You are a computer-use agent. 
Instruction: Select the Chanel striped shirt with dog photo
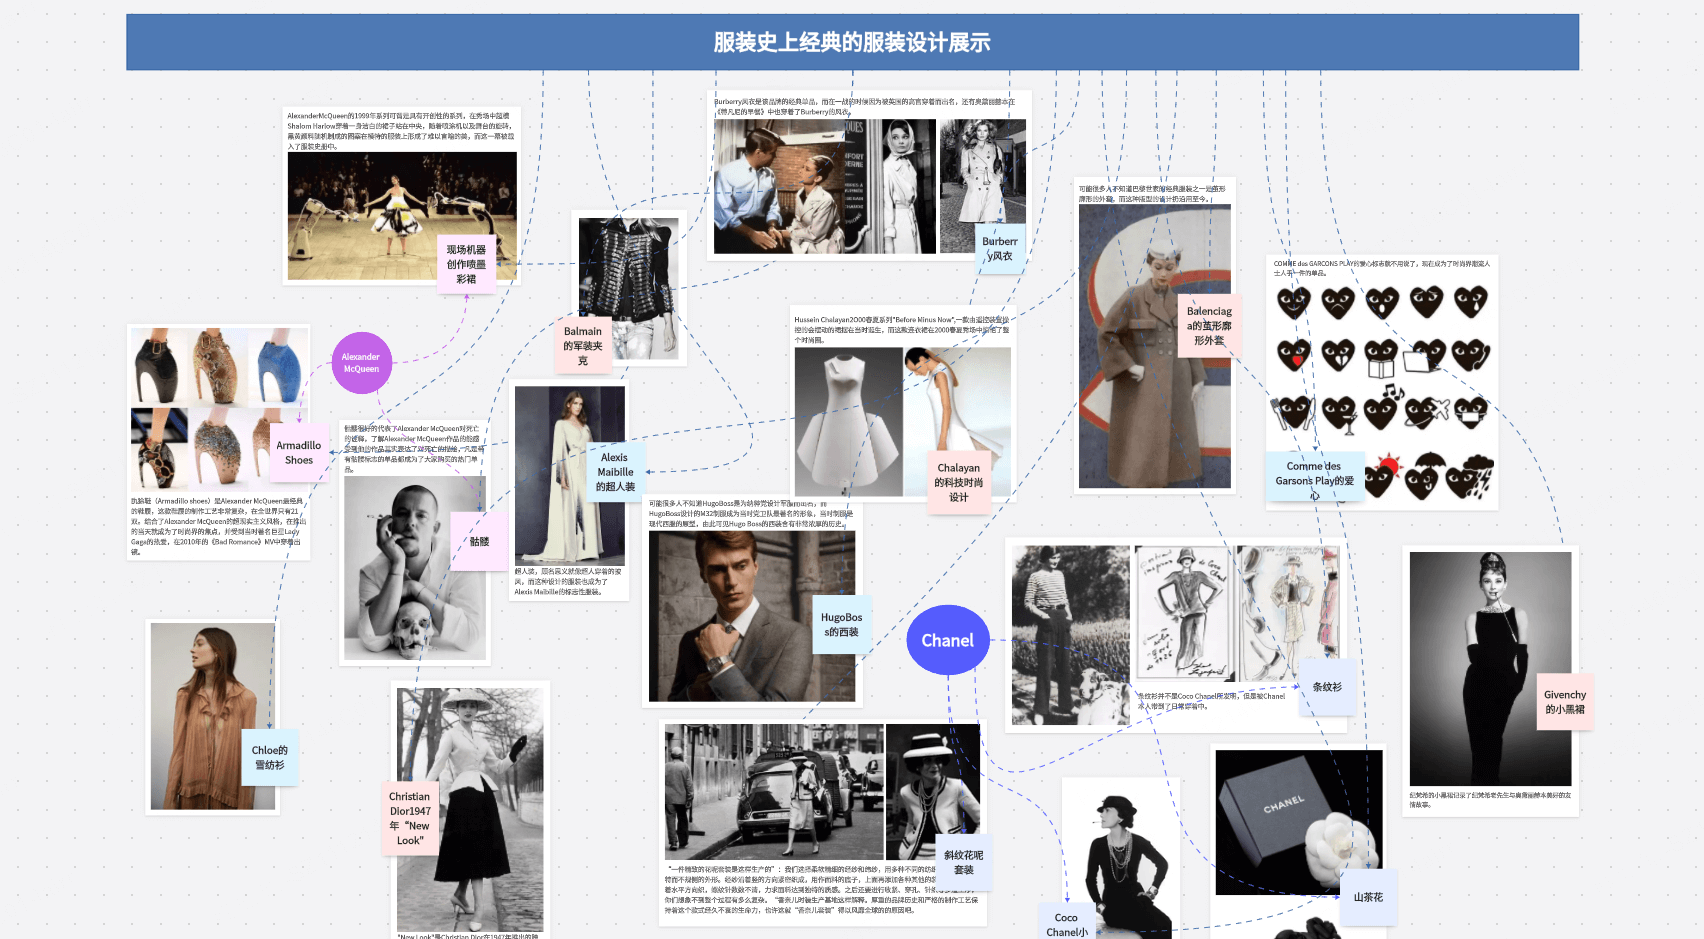[1070, 635]
